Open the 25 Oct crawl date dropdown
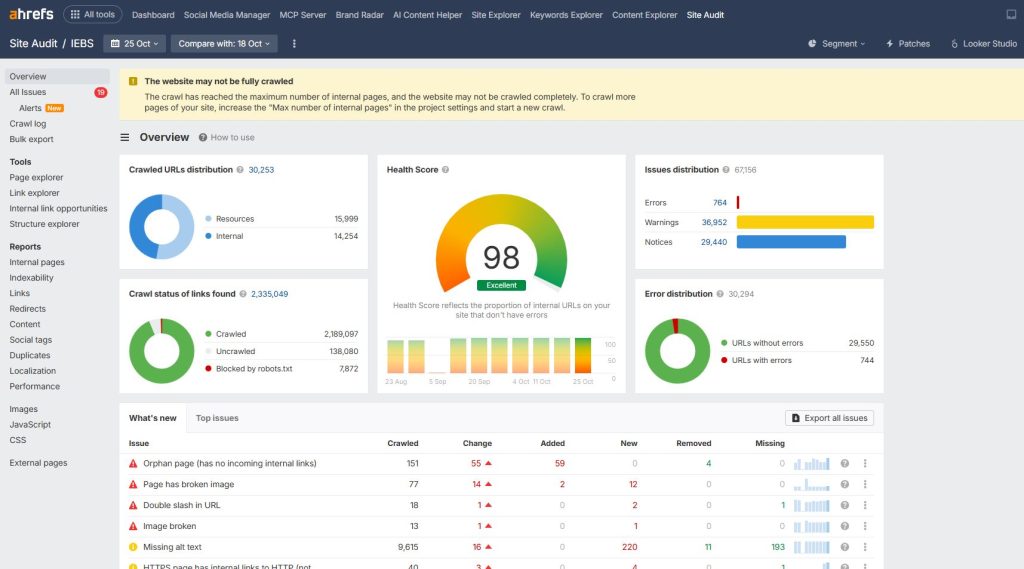 pos(134,44)
